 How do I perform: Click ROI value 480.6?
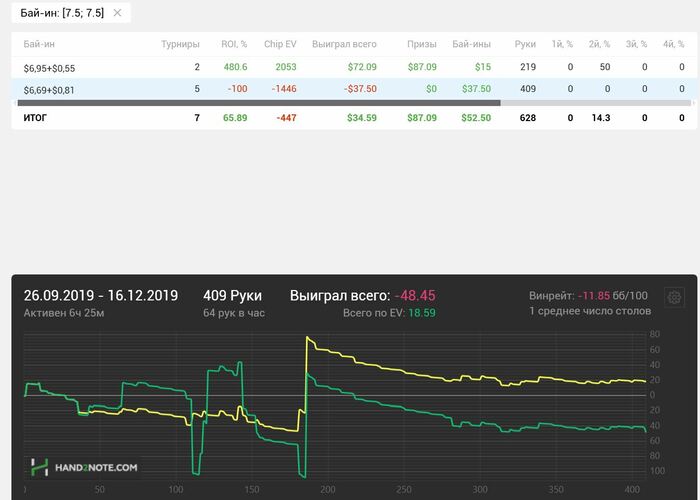click(x=235, y=67)
